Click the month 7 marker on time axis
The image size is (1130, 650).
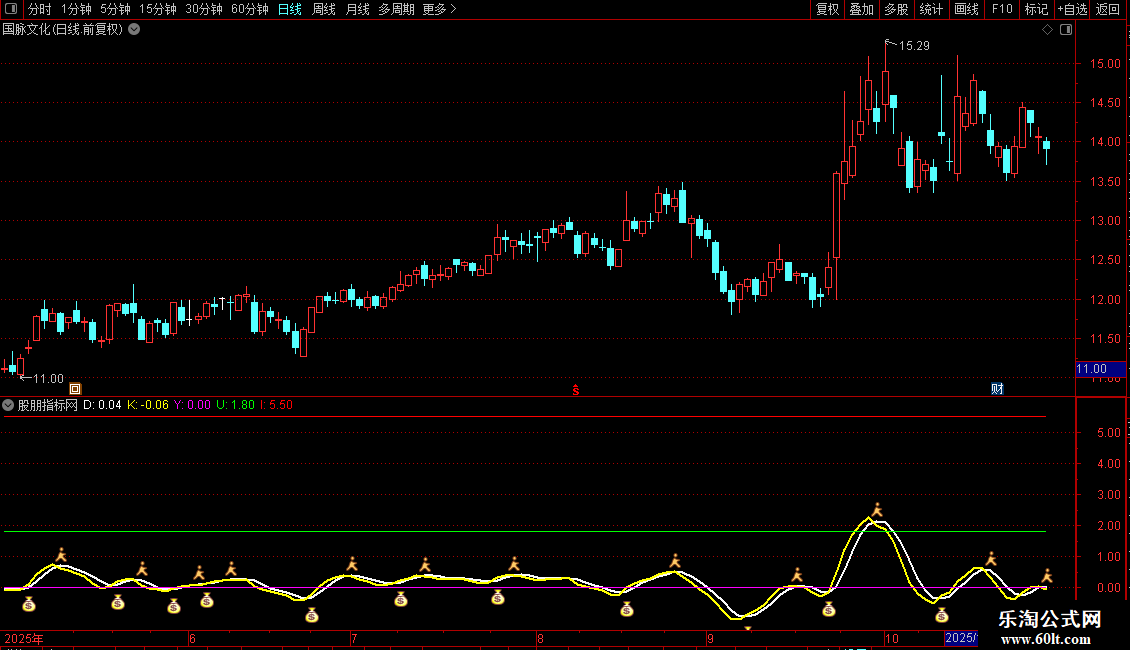coord(354,638)
